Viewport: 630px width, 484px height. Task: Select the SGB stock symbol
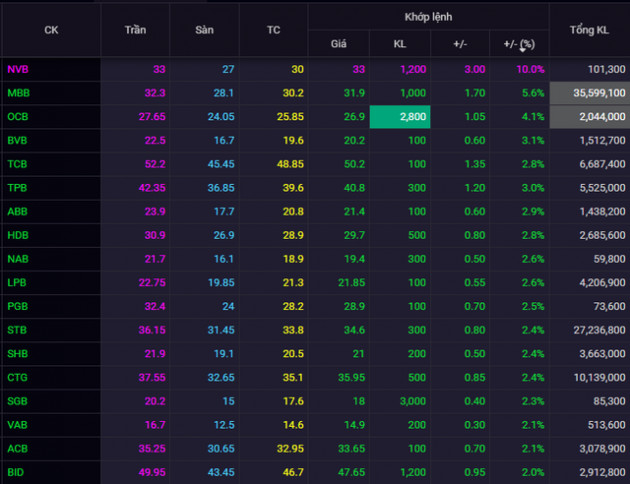(17, 401)
